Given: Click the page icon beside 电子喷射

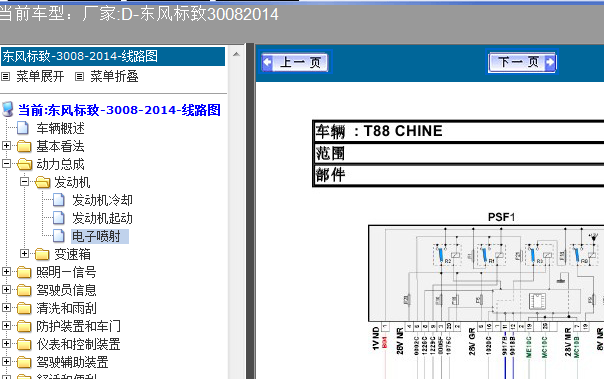Looking at the screenshot, I should pyautogui.click(x=59, y=236).
